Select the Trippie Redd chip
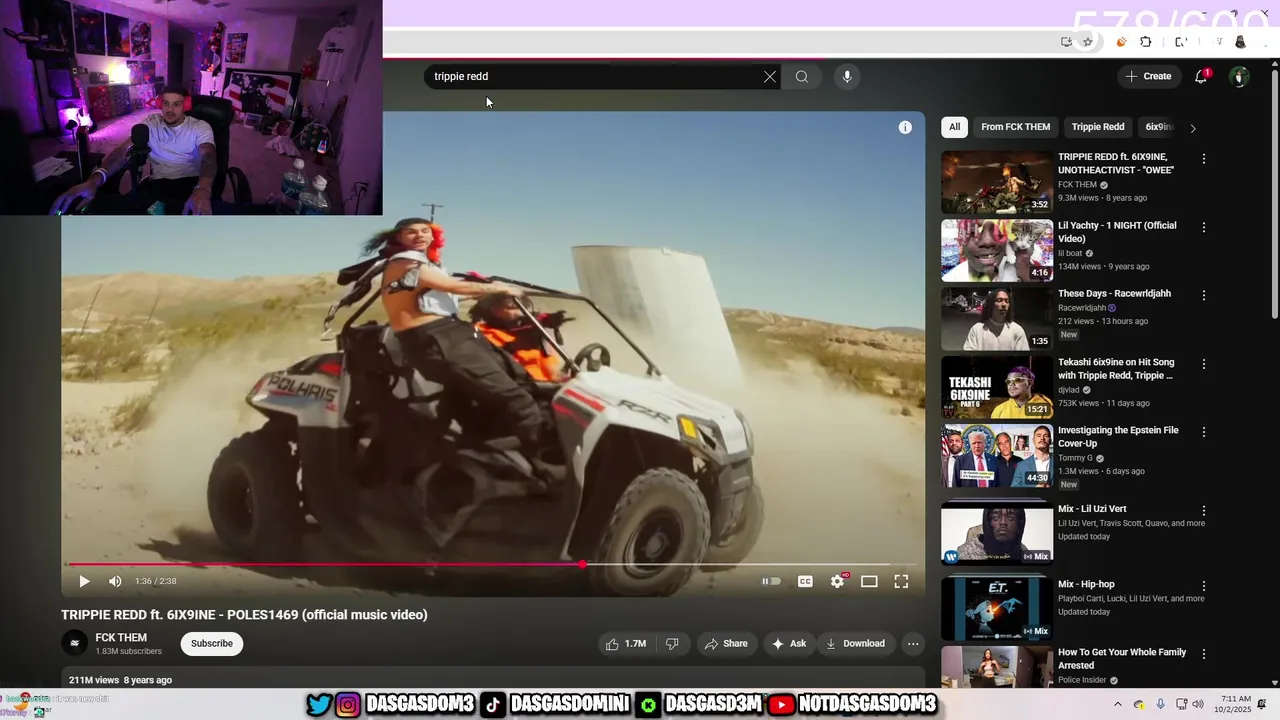The width and height of the screenshot is (1280, 720). click(1098, 127)
